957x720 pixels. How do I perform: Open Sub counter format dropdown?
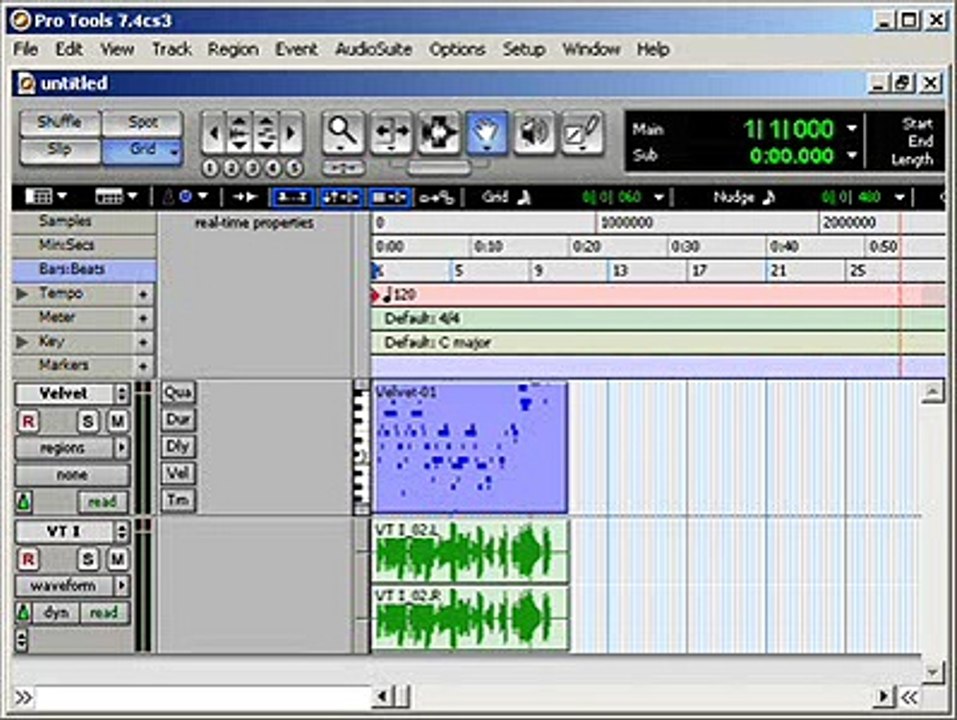click(851, 156)
